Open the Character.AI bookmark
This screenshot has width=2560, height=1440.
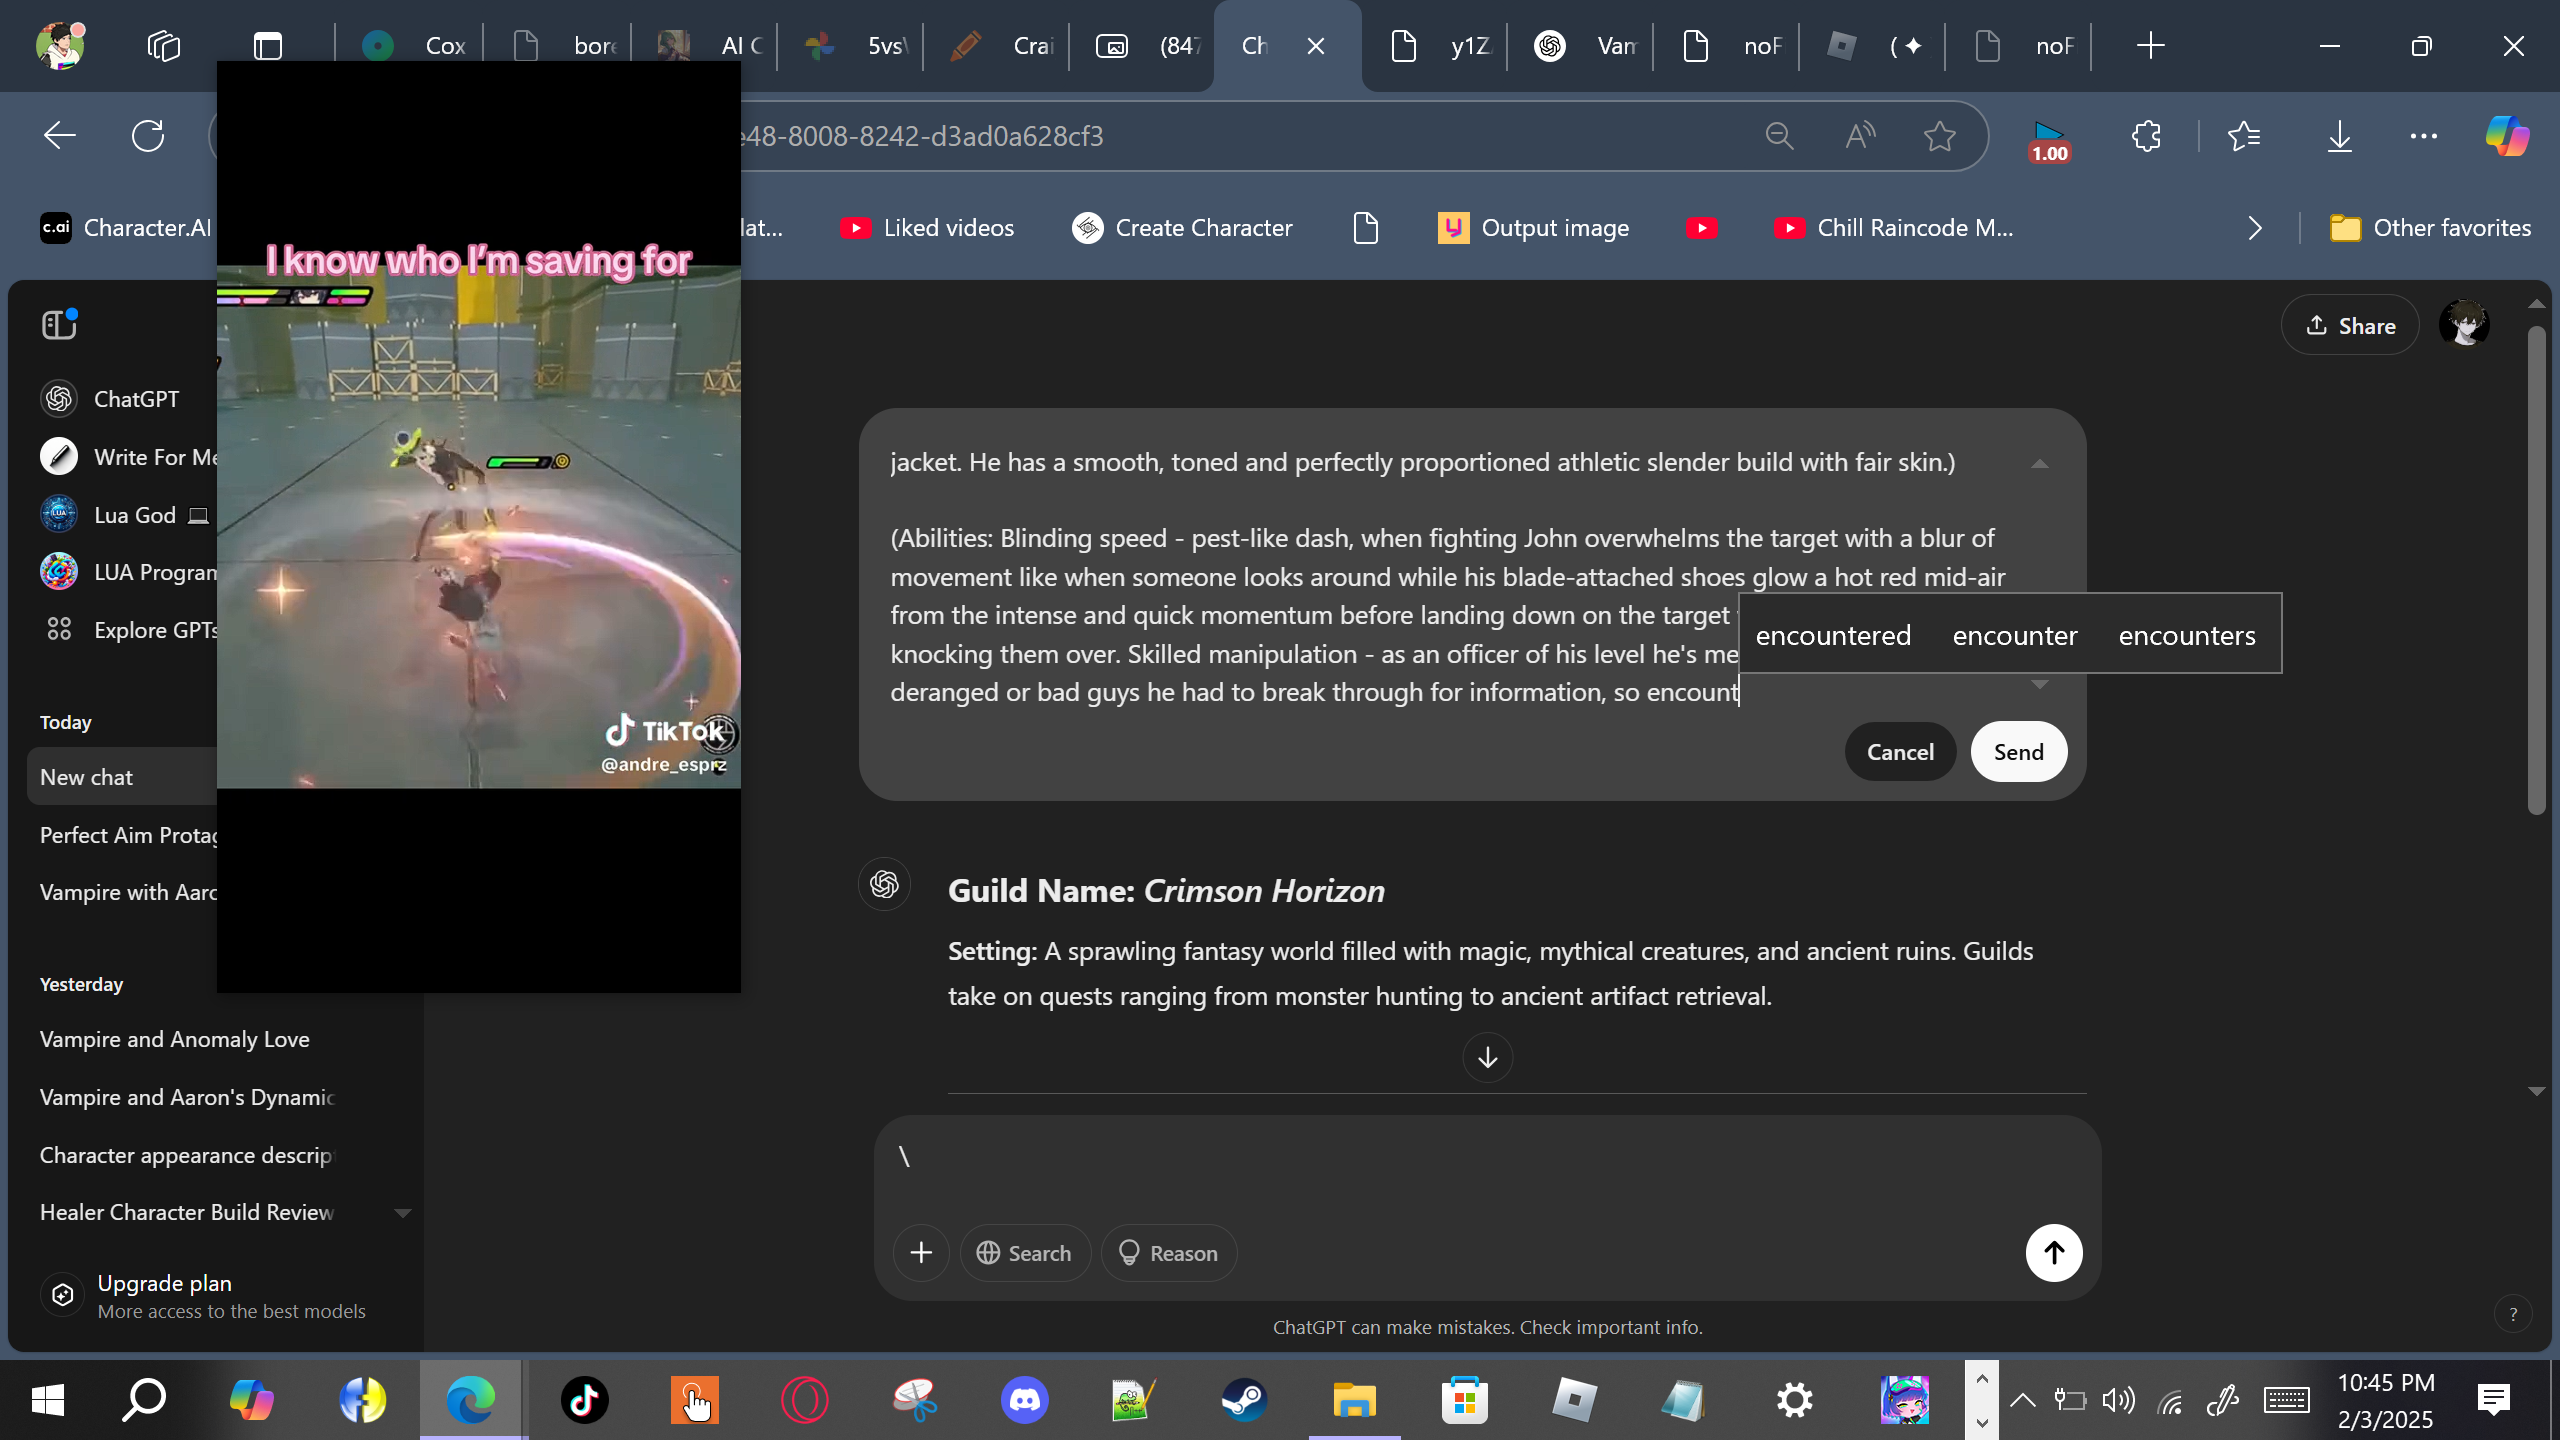(126, 228)
